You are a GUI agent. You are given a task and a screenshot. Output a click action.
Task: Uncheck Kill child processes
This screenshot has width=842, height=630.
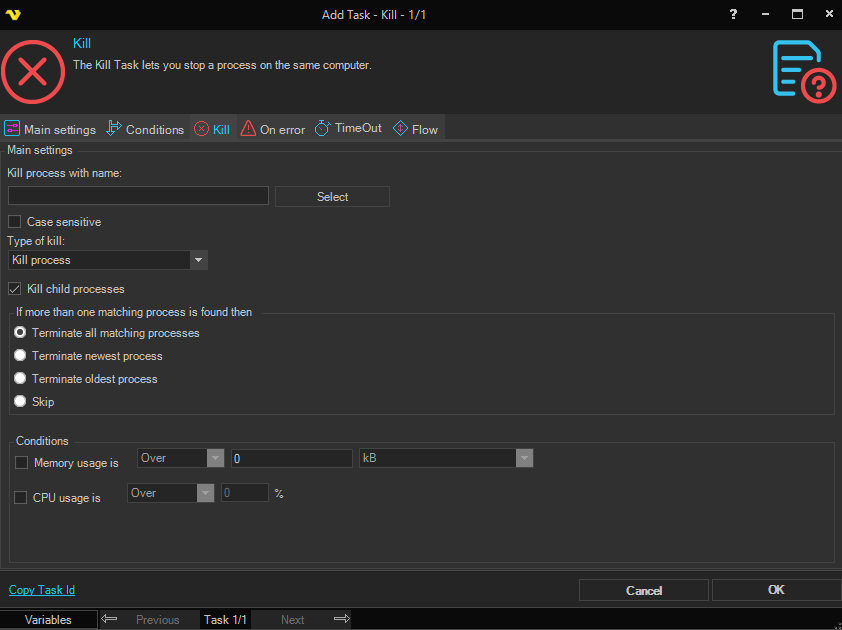pyautogui.click(x=15, y=289)
